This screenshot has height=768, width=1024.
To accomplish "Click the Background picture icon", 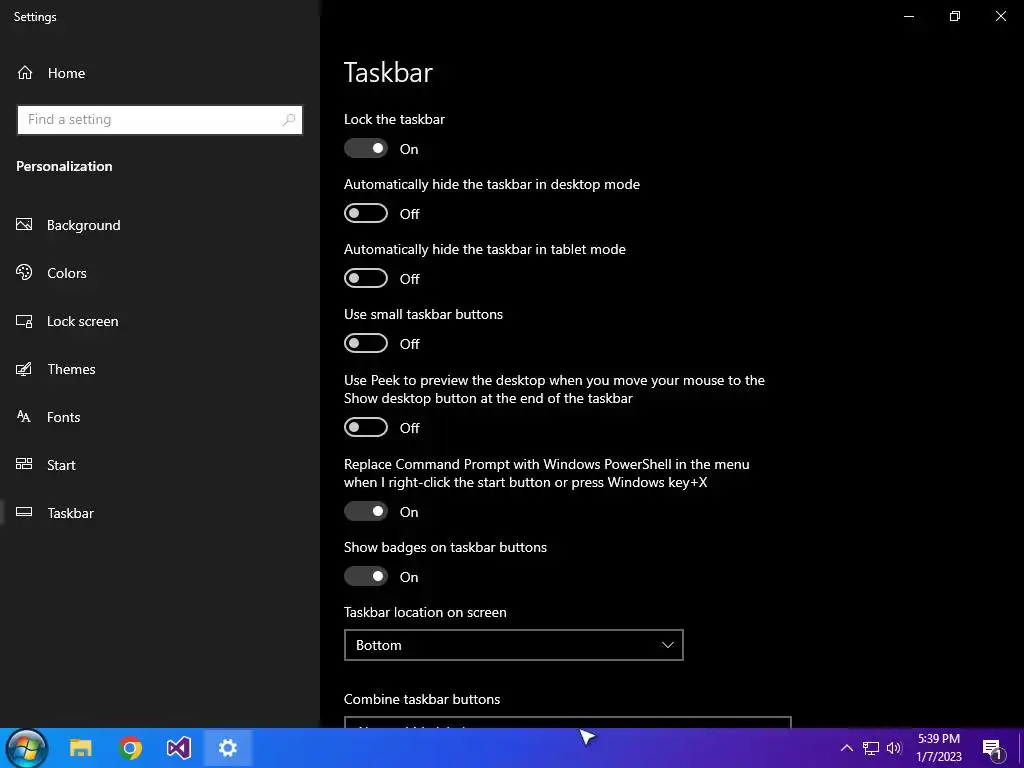I will pyautogui.click(x=24, y=225).
